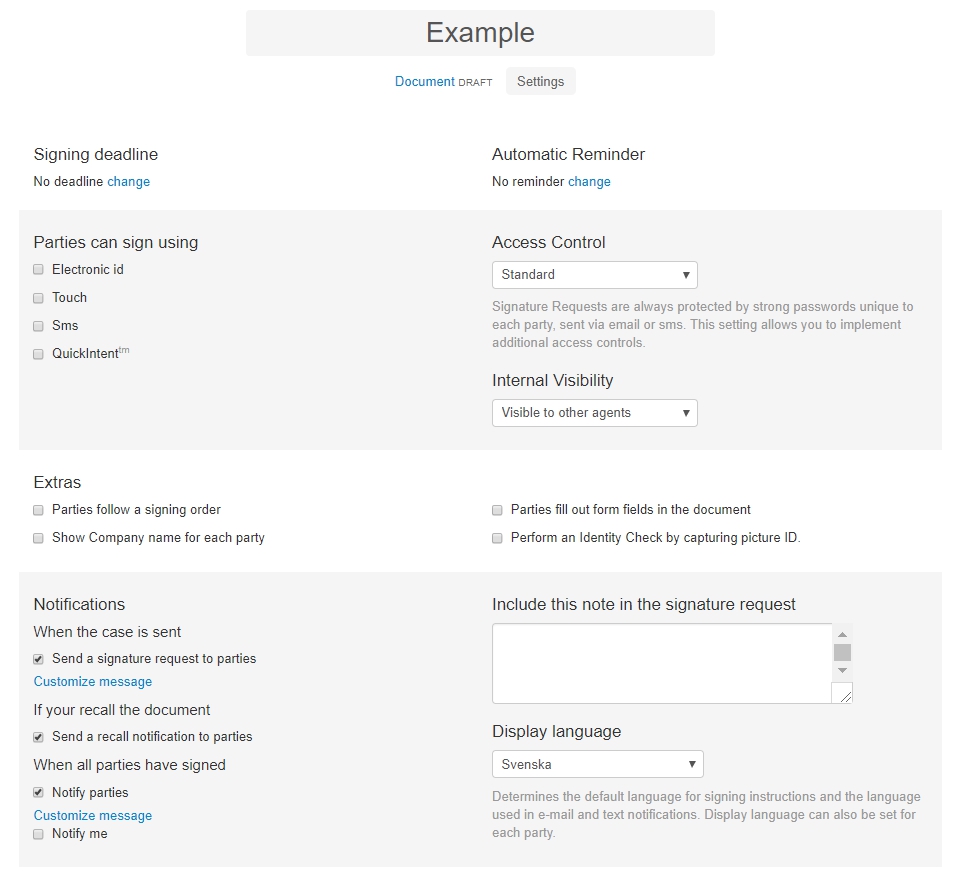Click the resize grip of the note textarea
Viewport: 971px width, 885px height.
(x=843, y=694)
